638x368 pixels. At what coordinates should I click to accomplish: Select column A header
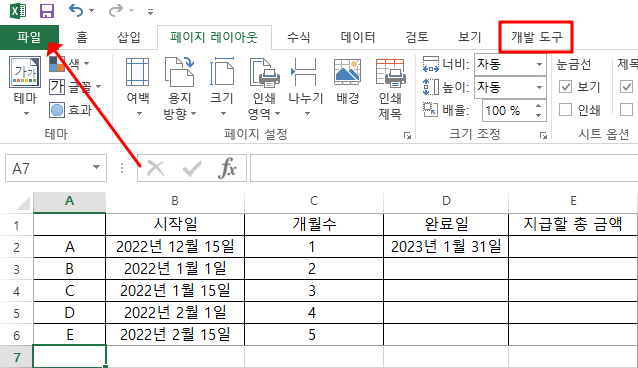coord(70,201)
